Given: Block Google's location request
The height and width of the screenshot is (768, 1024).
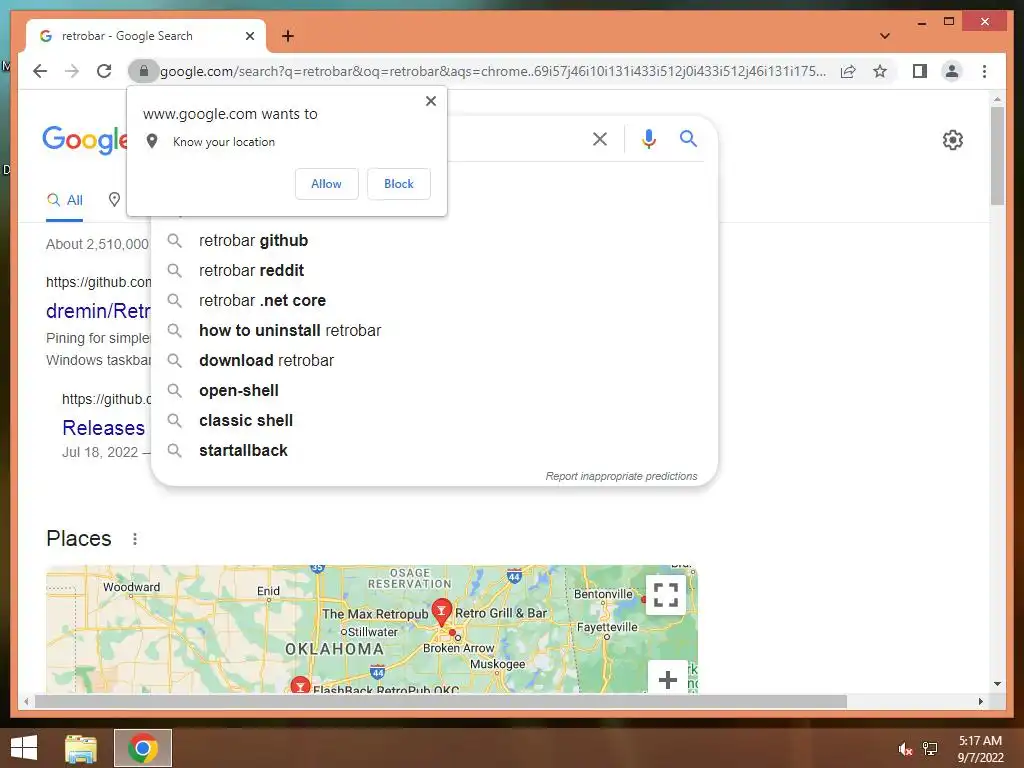Looking at the screenshot, I should (398, 184).
